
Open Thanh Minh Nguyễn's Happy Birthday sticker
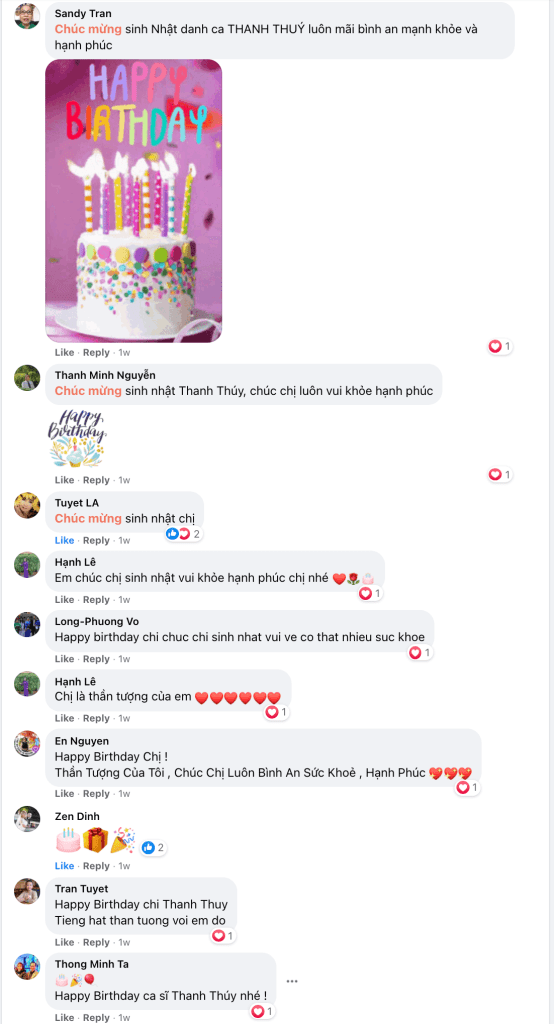coord(77,438)
